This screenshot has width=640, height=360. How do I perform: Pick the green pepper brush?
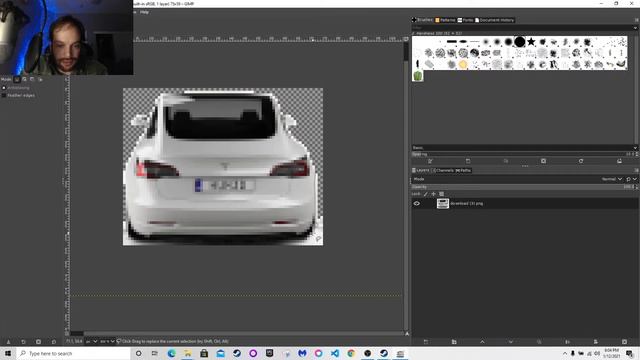(x=418, y=76)
